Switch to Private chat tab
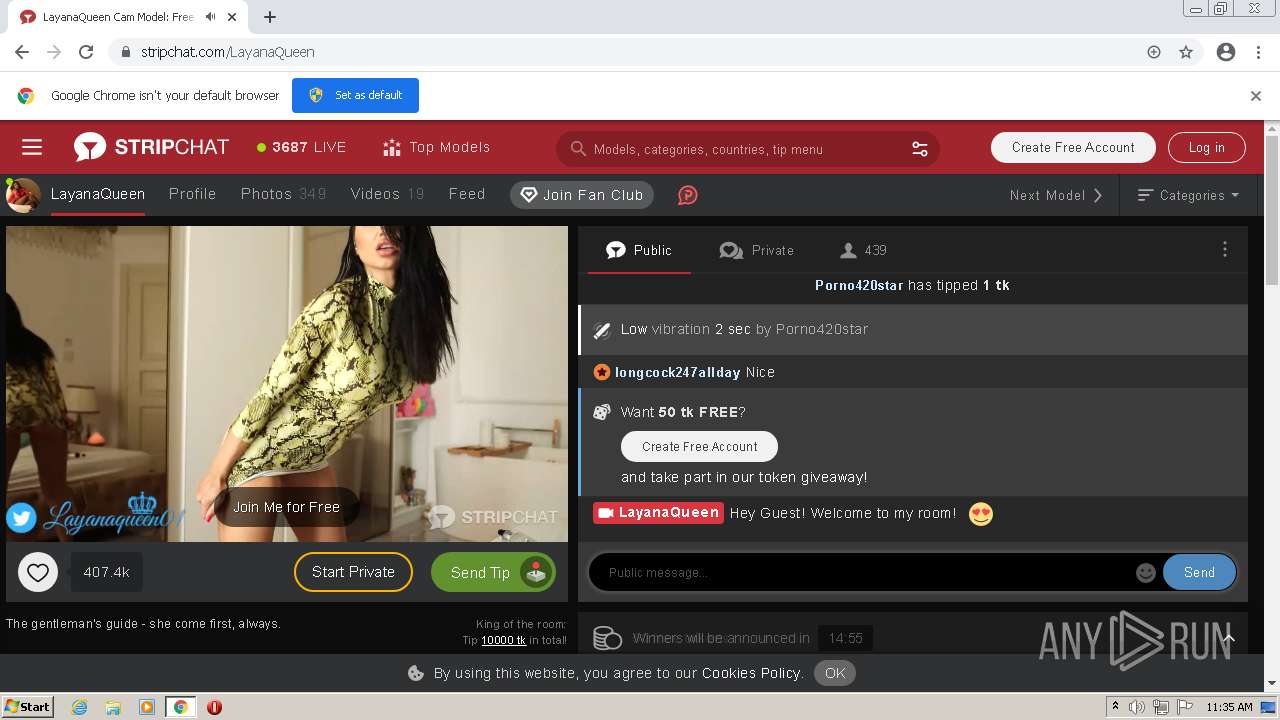Viewport: 1280px width, 720px height. (757, 250)
